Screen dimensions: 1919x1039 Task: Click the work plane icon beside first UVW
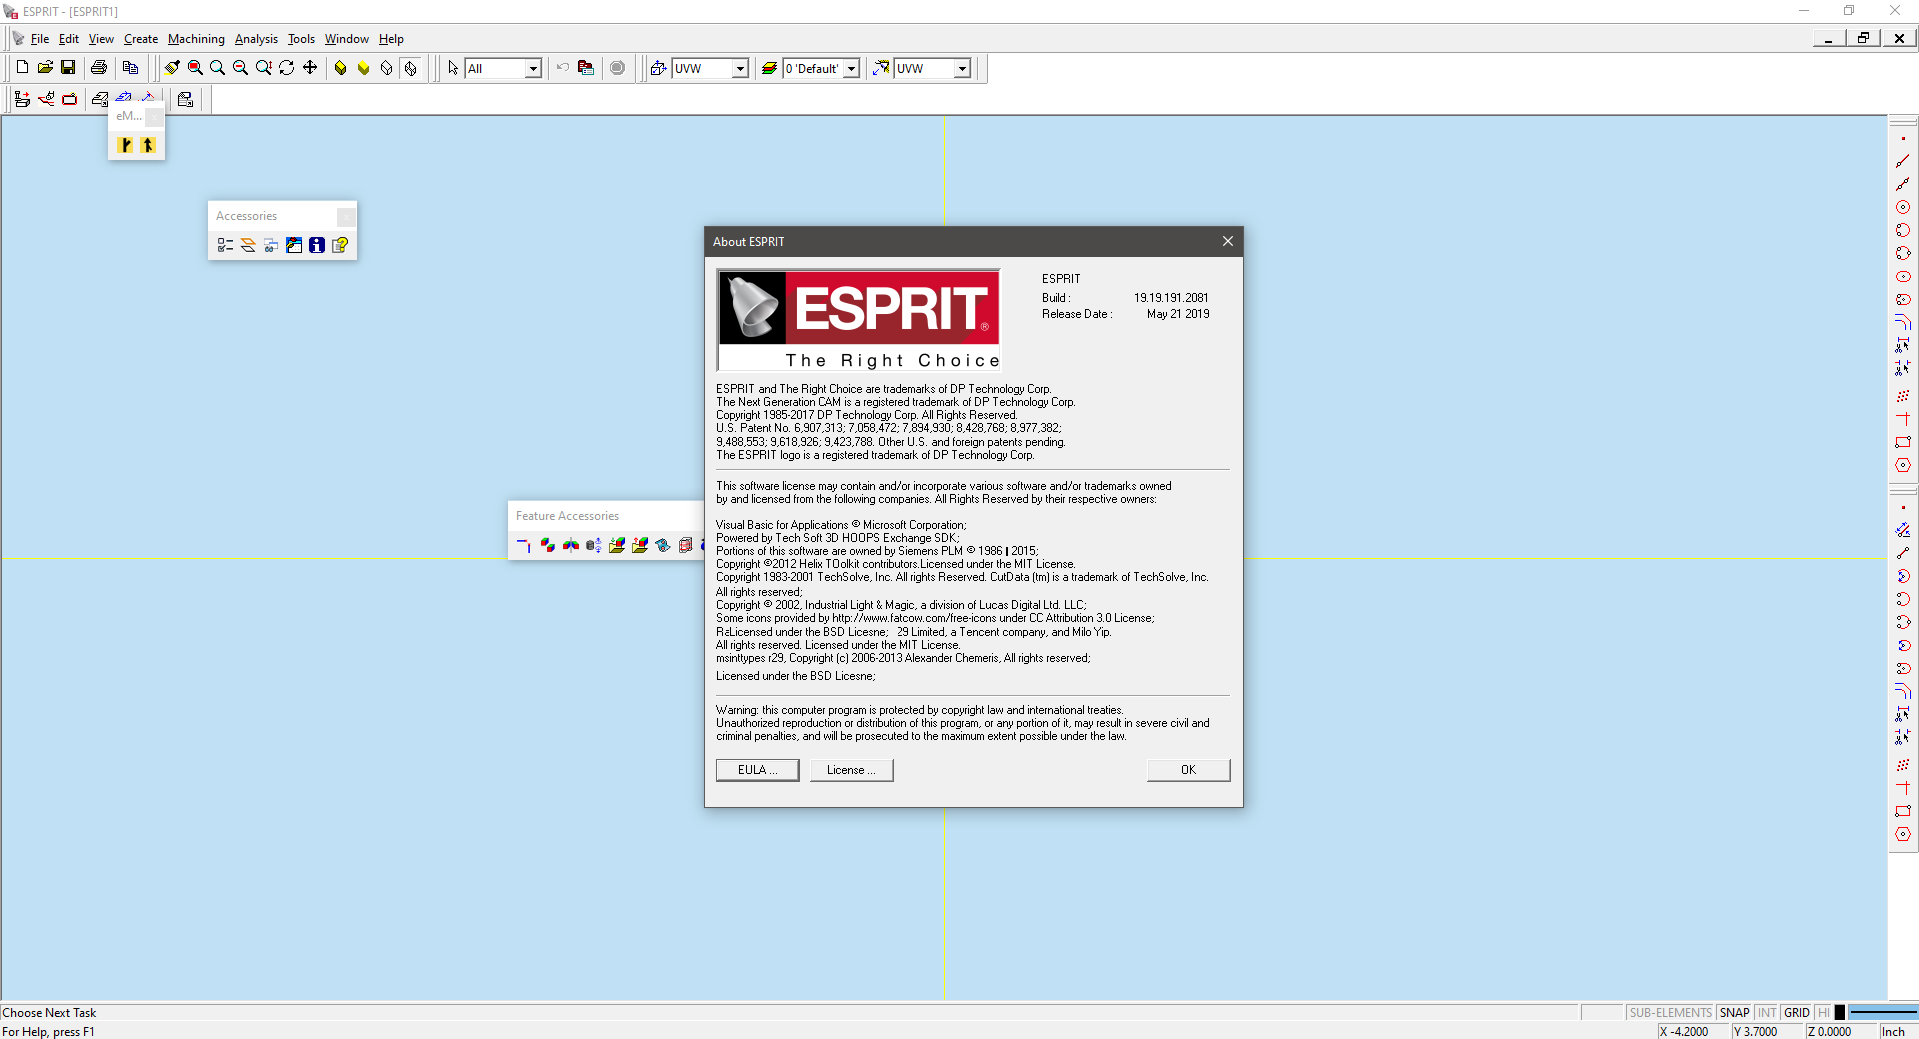[x=658, y=68]
